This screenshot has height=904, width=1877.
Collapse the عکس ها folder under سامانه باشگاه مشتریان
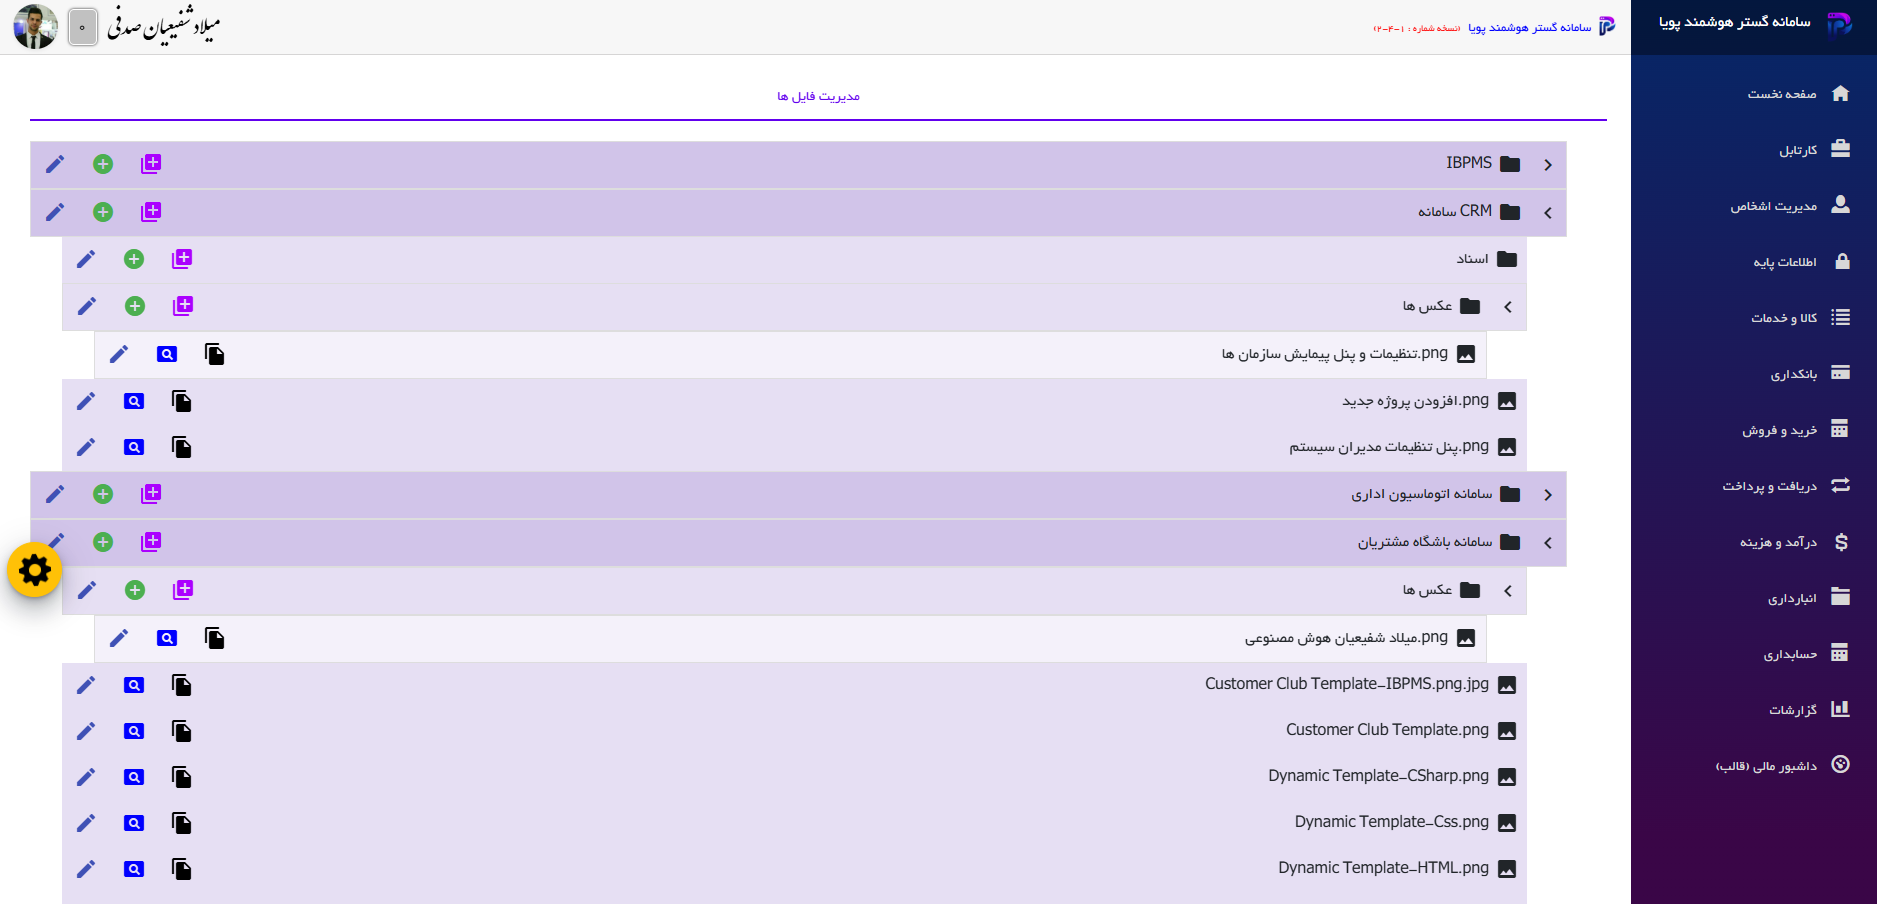pos(1508,591)
